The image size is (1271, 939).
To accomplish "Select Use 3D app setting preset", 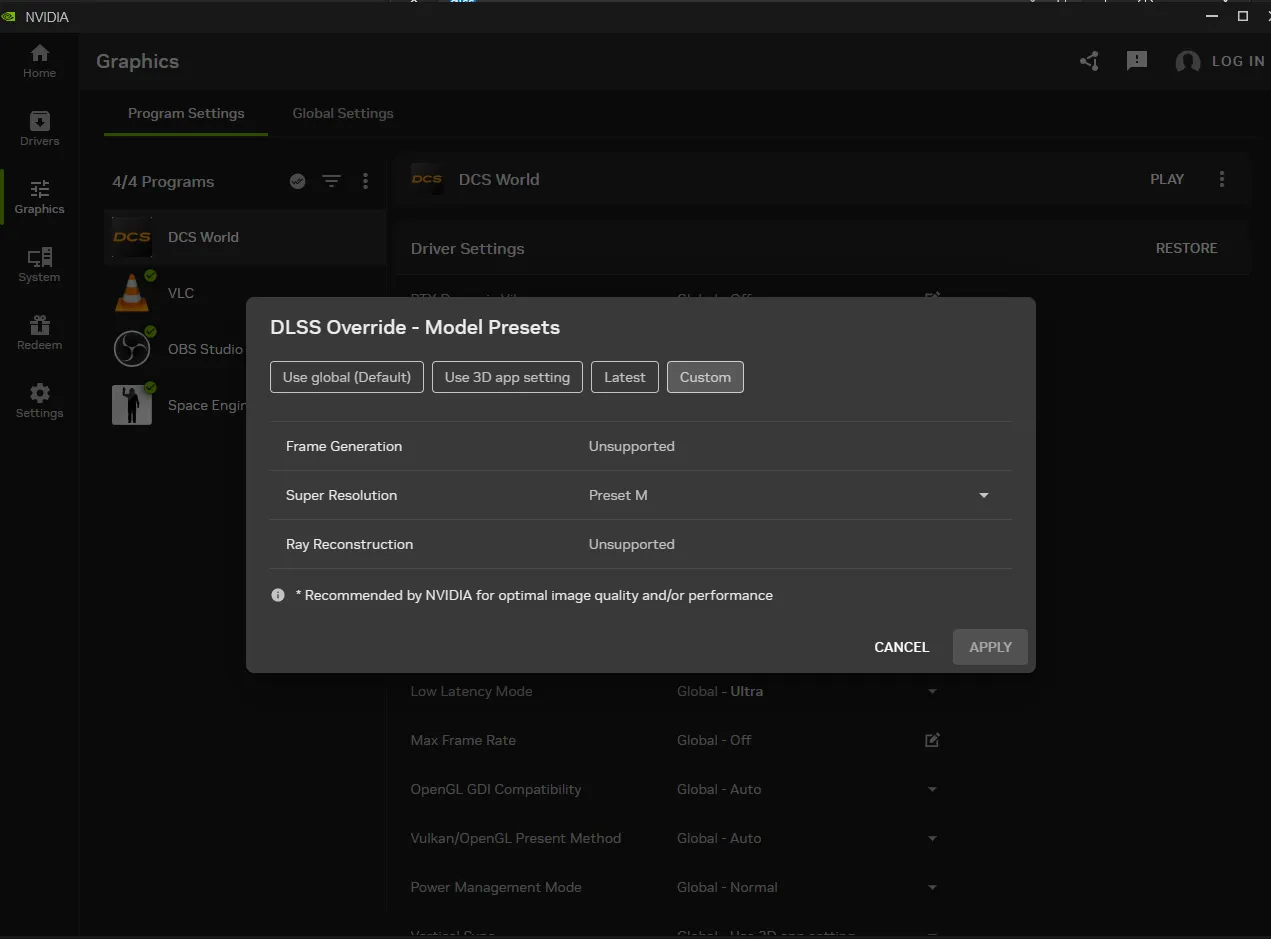I will point(507,377).
